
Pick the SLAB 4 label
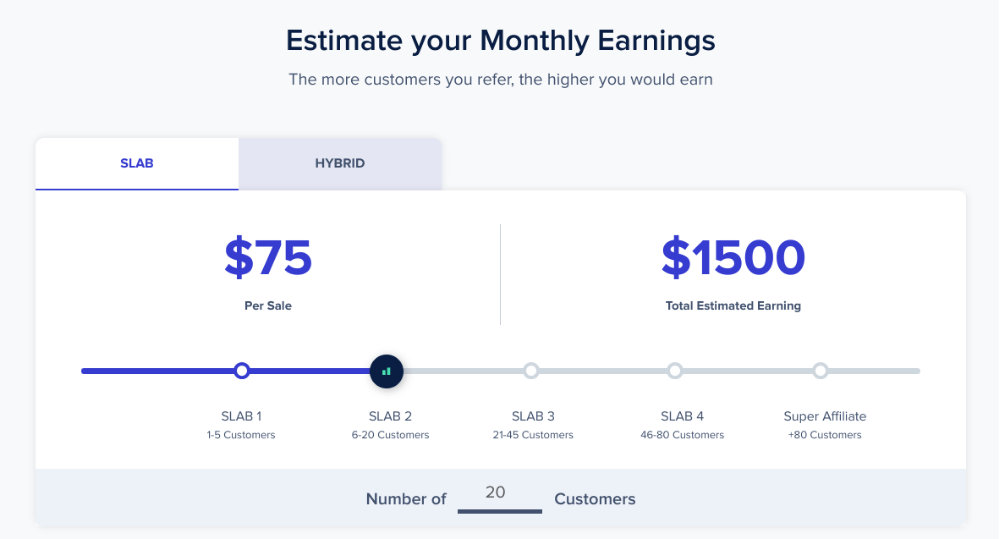click(682, 416)
